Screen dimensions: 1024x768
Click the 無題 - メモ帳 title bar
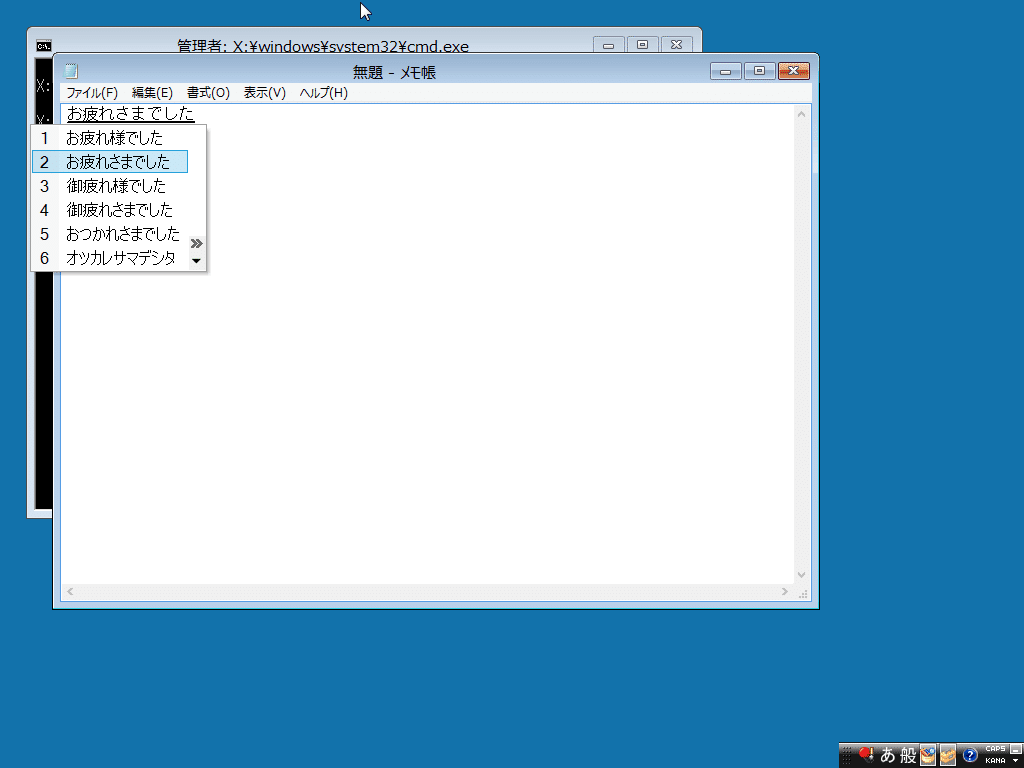coord(394,72)
